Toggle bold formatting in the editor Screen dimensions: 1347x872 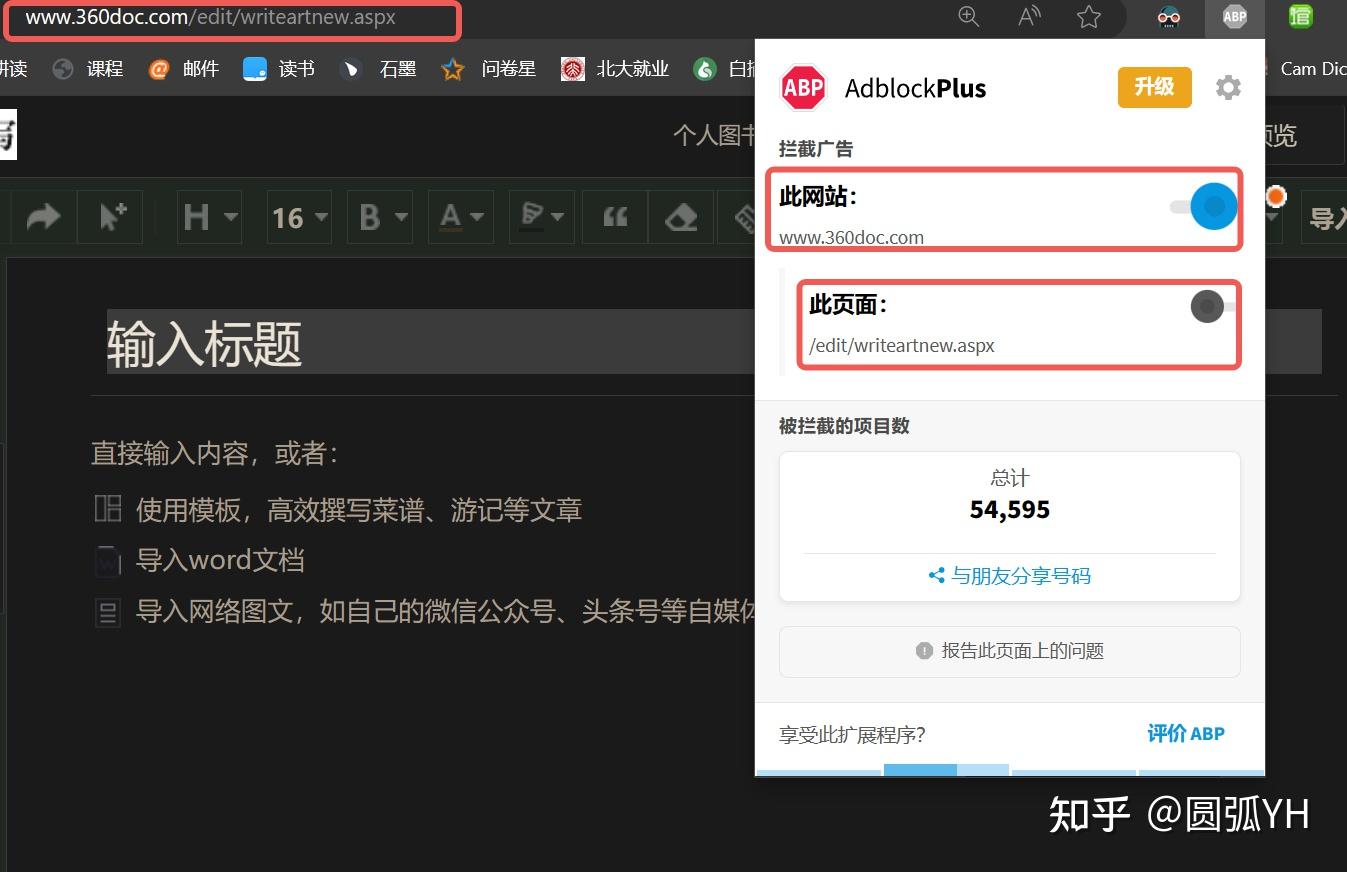[371, 216]
